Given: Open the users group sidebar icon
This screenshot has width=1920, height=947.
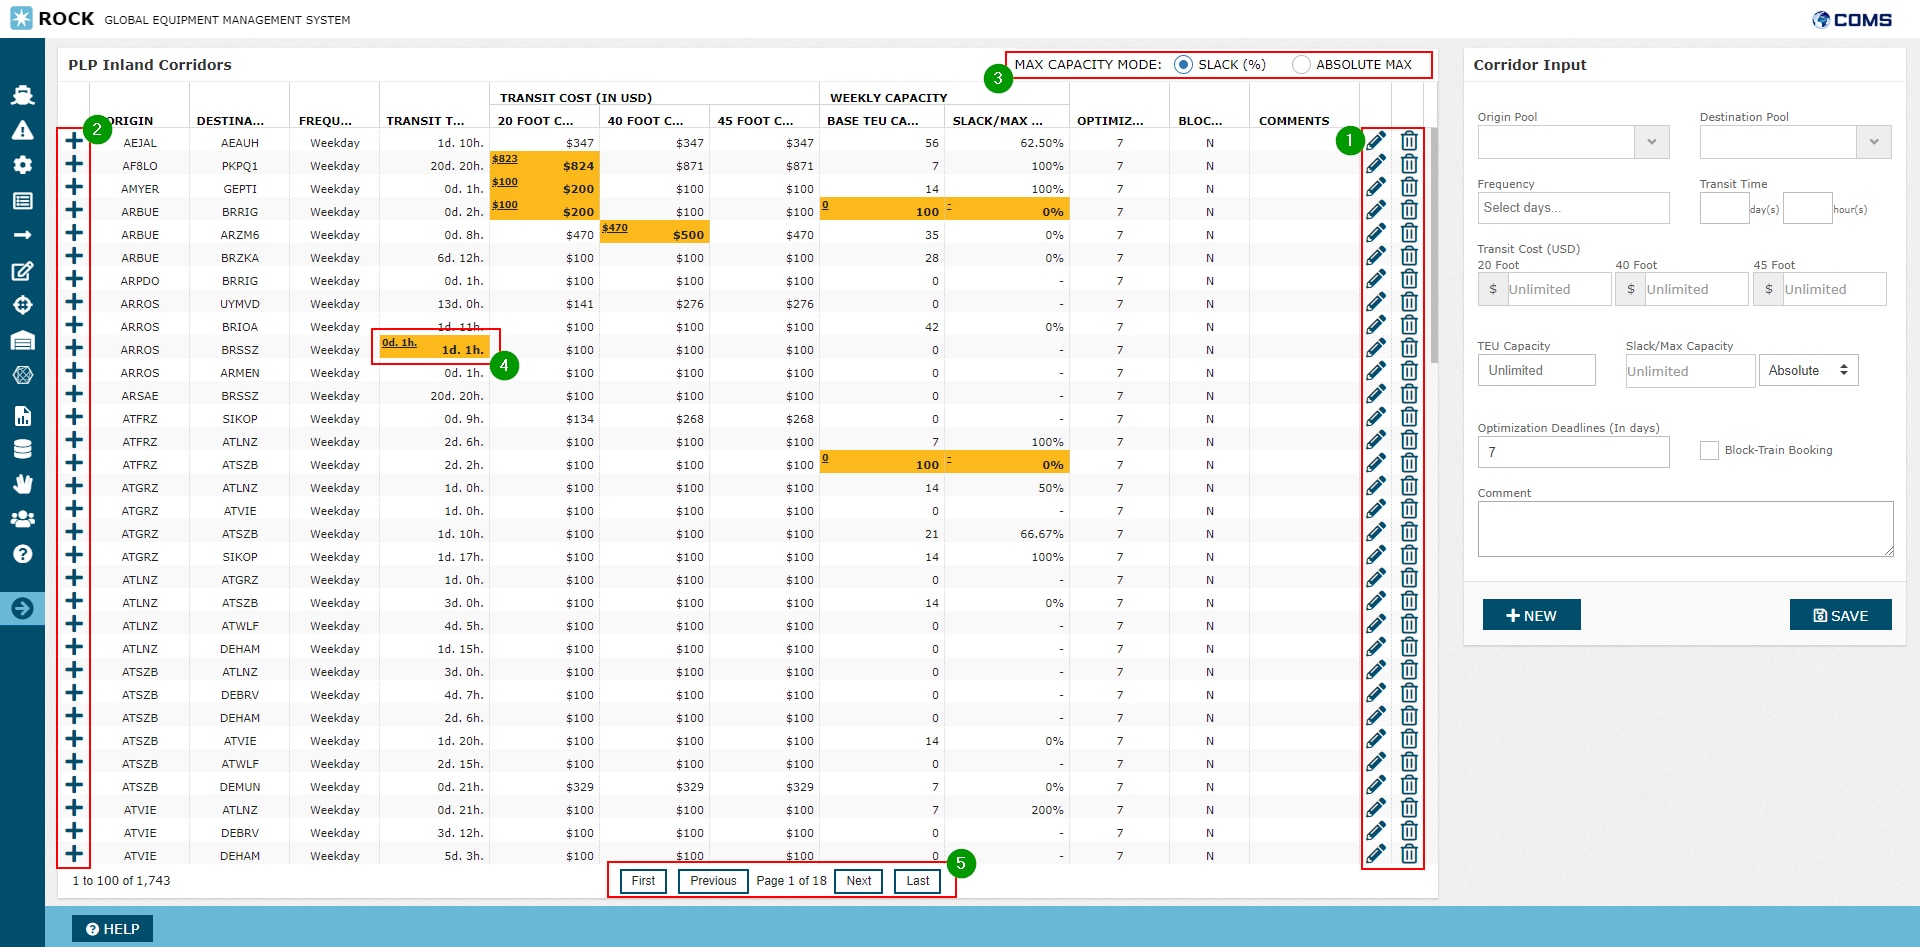Looking at the screenshot, I should click(x=22, y=519).
